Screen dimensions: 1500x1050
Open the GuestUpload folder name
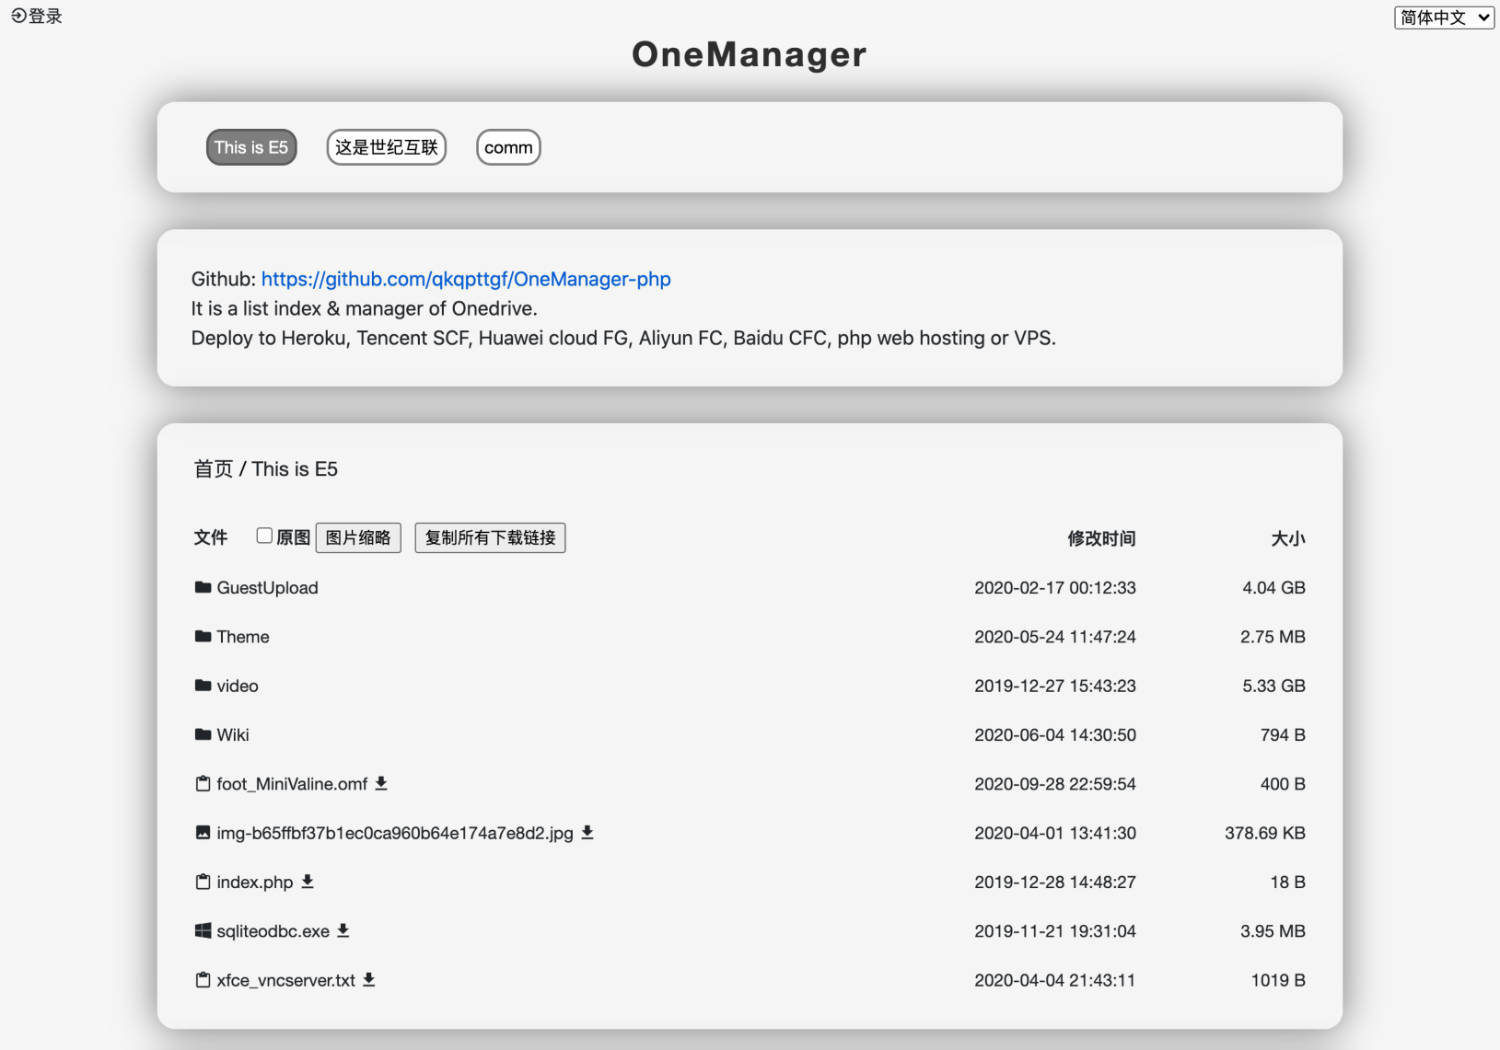click(x=267, y=588)
